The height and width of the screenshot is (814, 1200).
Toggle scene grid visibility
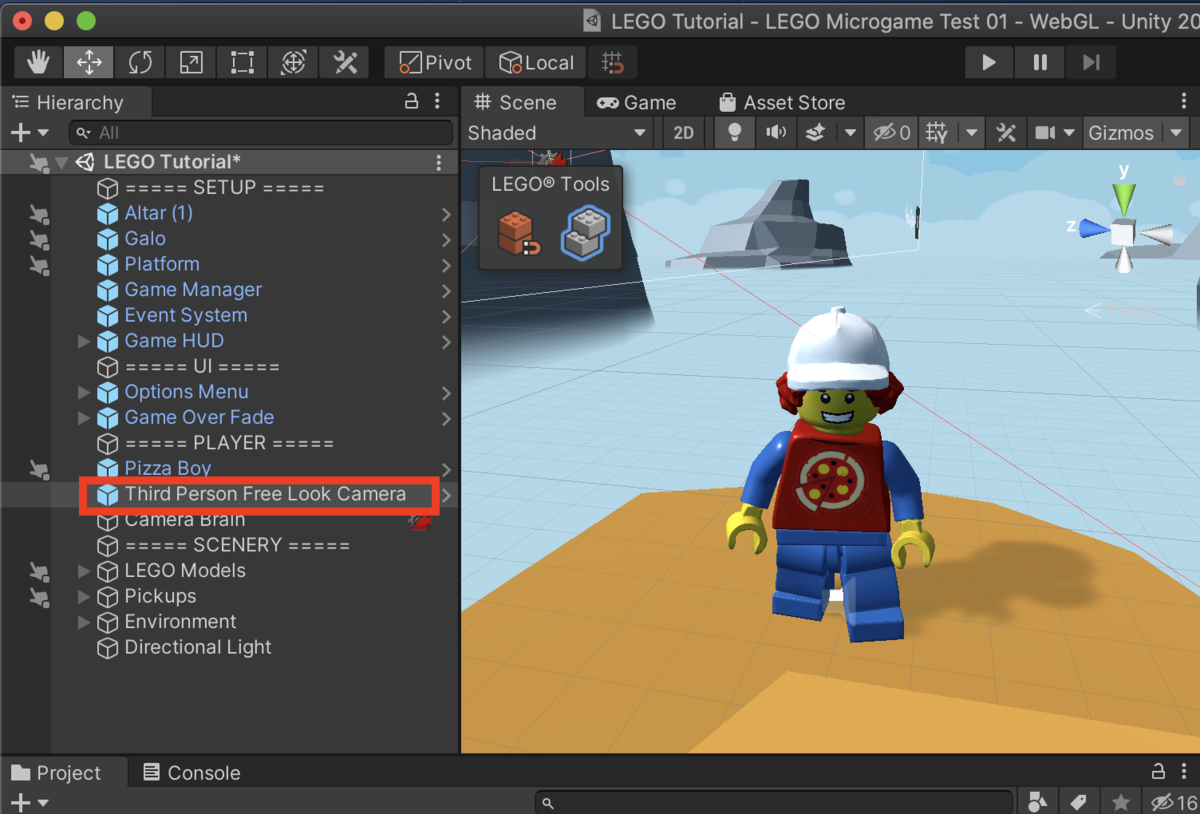tap(937, 132)
